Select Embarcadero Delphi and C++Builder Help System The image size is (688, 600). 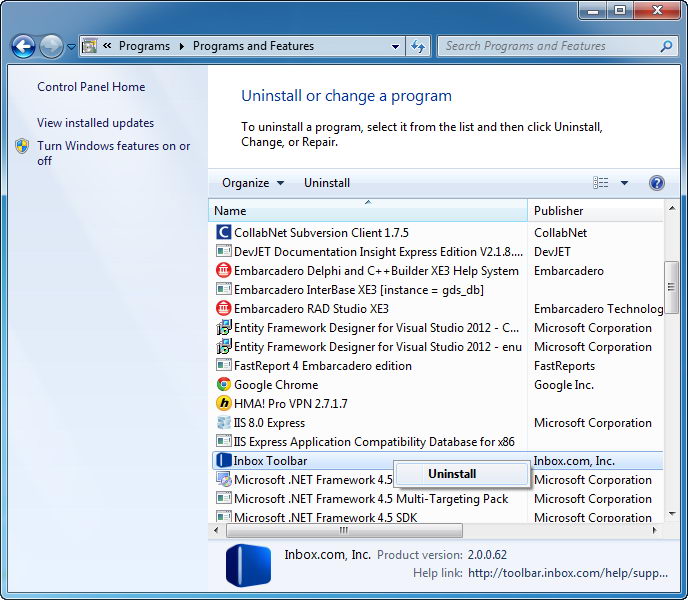376,271
